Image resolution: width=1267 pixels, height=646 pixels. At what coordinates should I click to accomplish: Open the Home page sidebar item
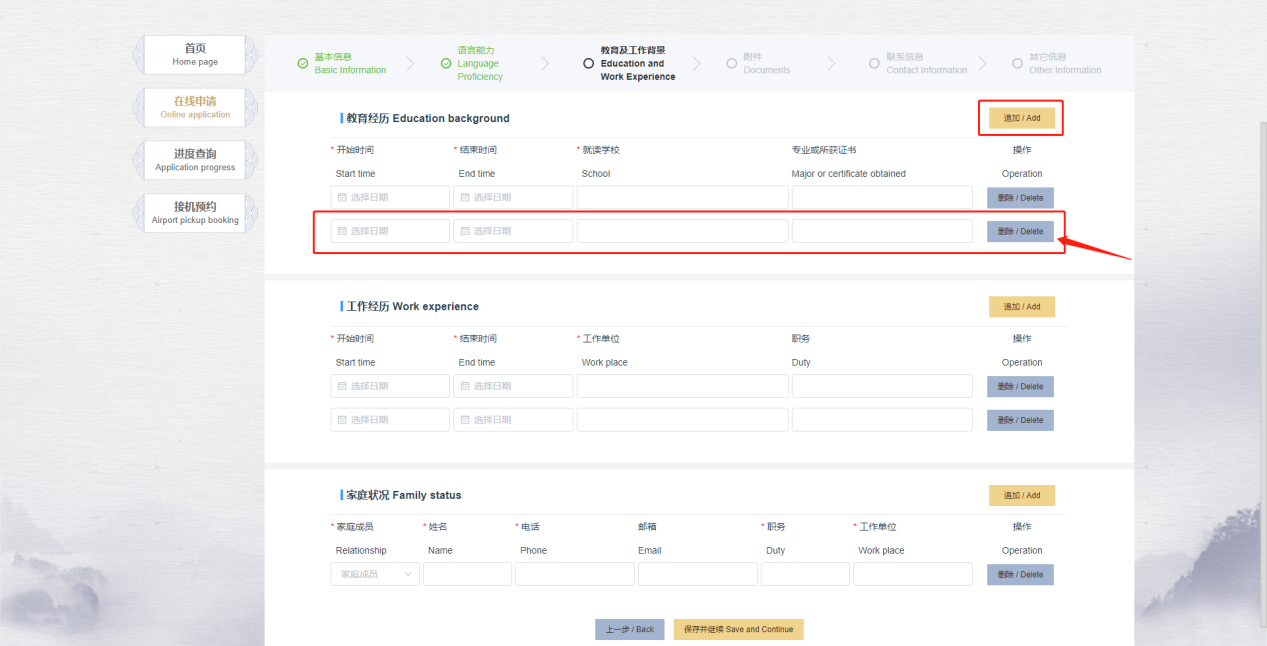point(195,55)
